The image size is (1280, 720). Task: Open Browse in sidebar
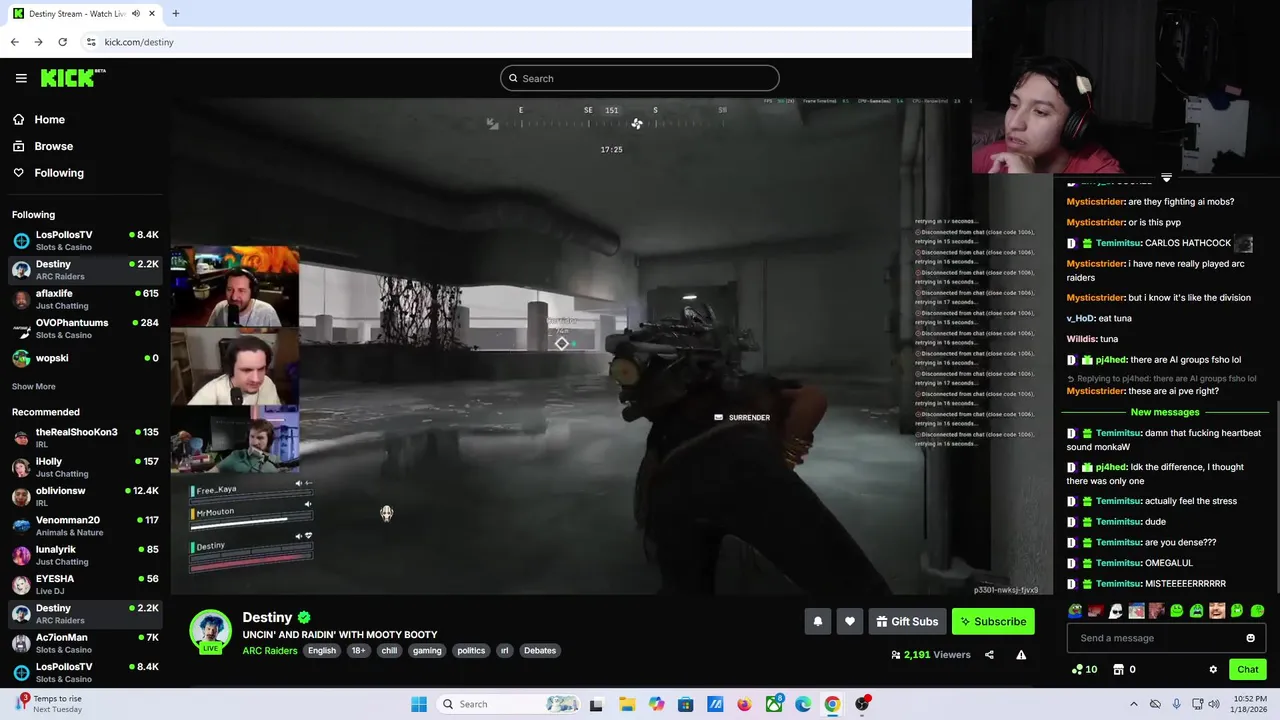tap(53, 146)
